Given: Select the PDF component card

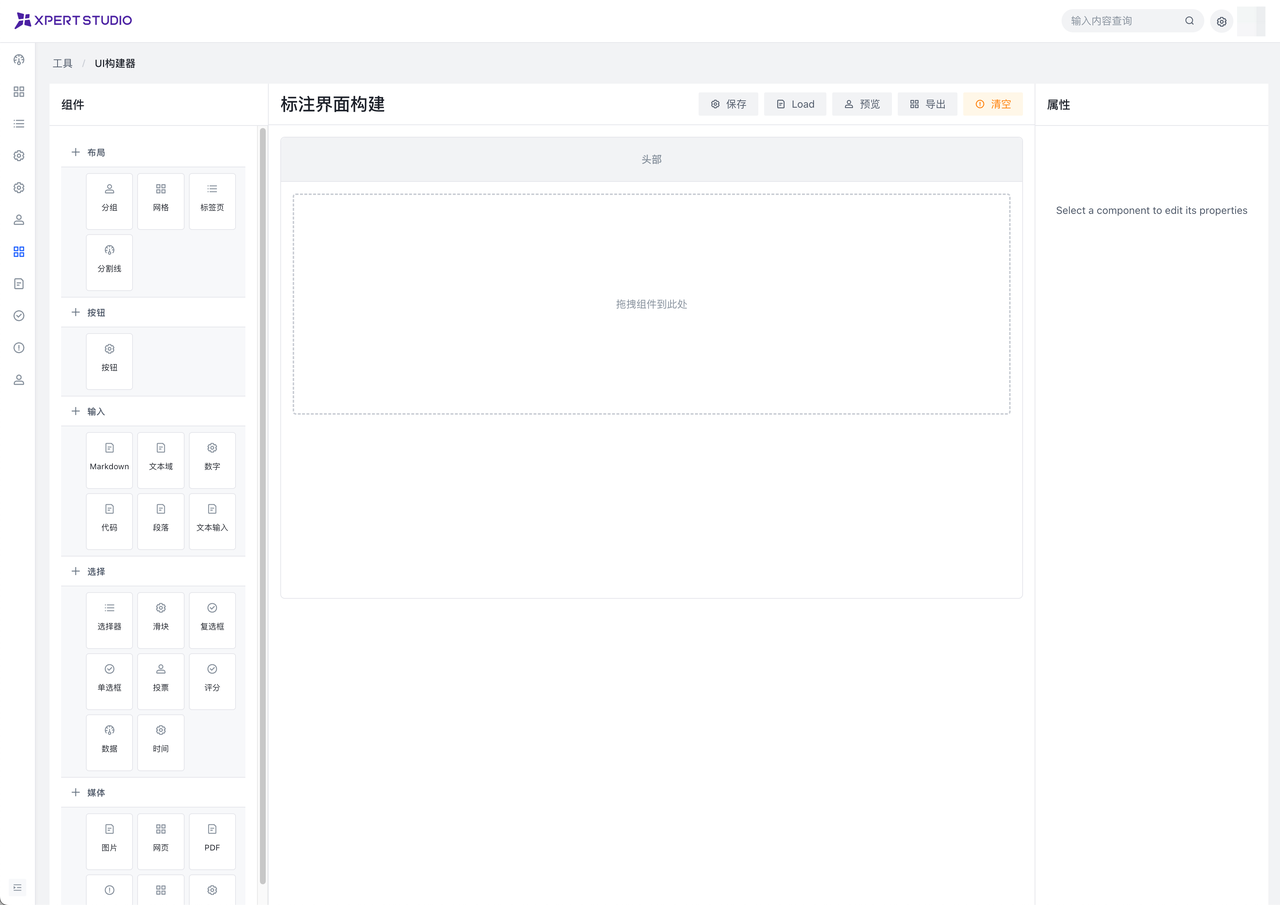Looking at the screenshot, I should pos(212,841).
